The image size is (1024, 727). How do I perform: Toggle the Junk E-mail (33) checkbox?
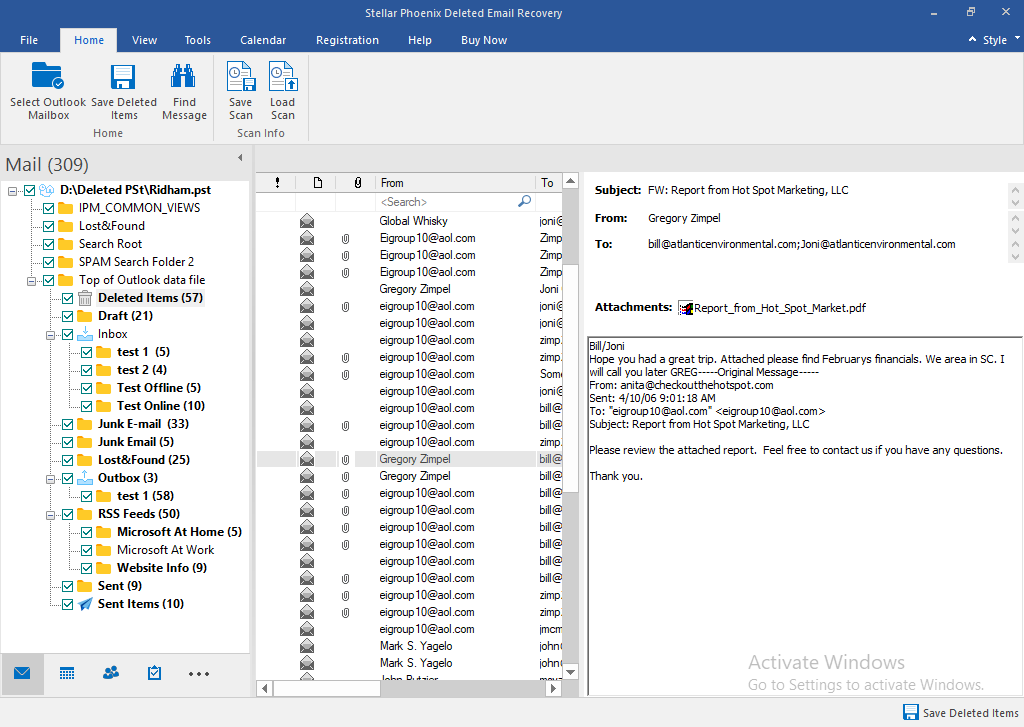coord(67,424)
